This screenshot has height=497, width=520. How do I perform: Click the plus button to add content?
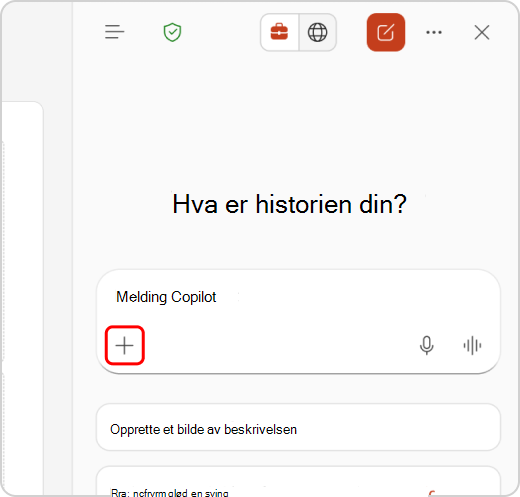(125, 345)
